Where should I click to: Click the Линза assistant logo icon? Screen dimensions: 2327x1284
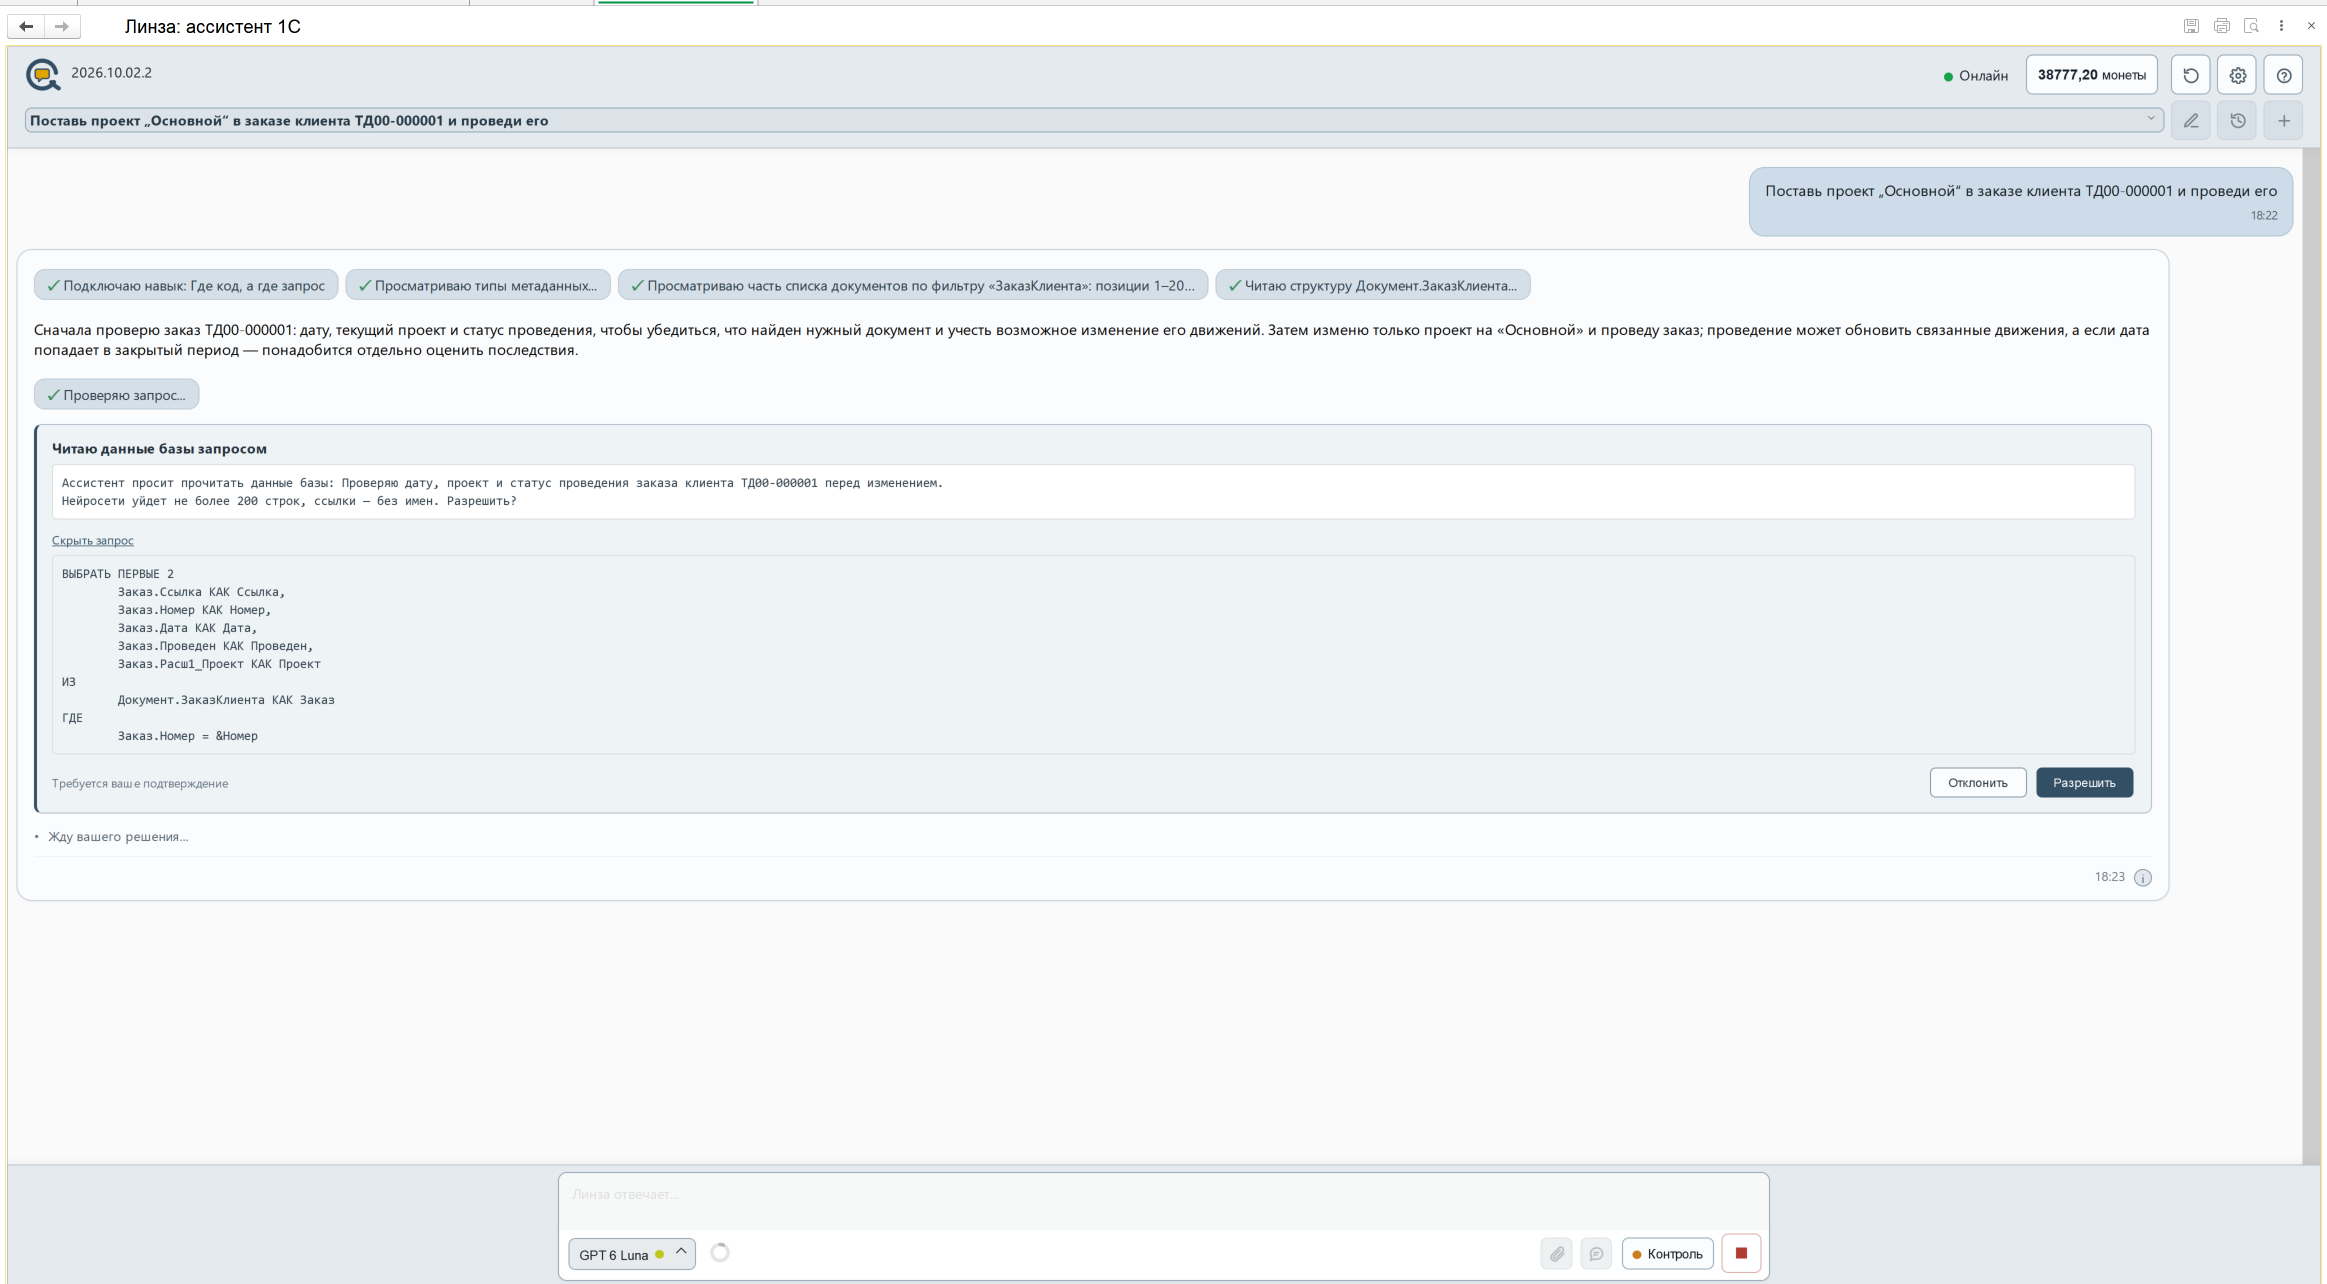(43, 74)
